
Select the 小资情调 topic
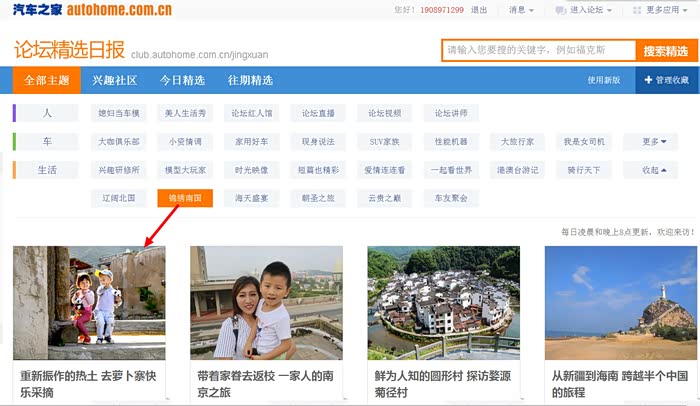pyautogui.click(x=185, y=142)
